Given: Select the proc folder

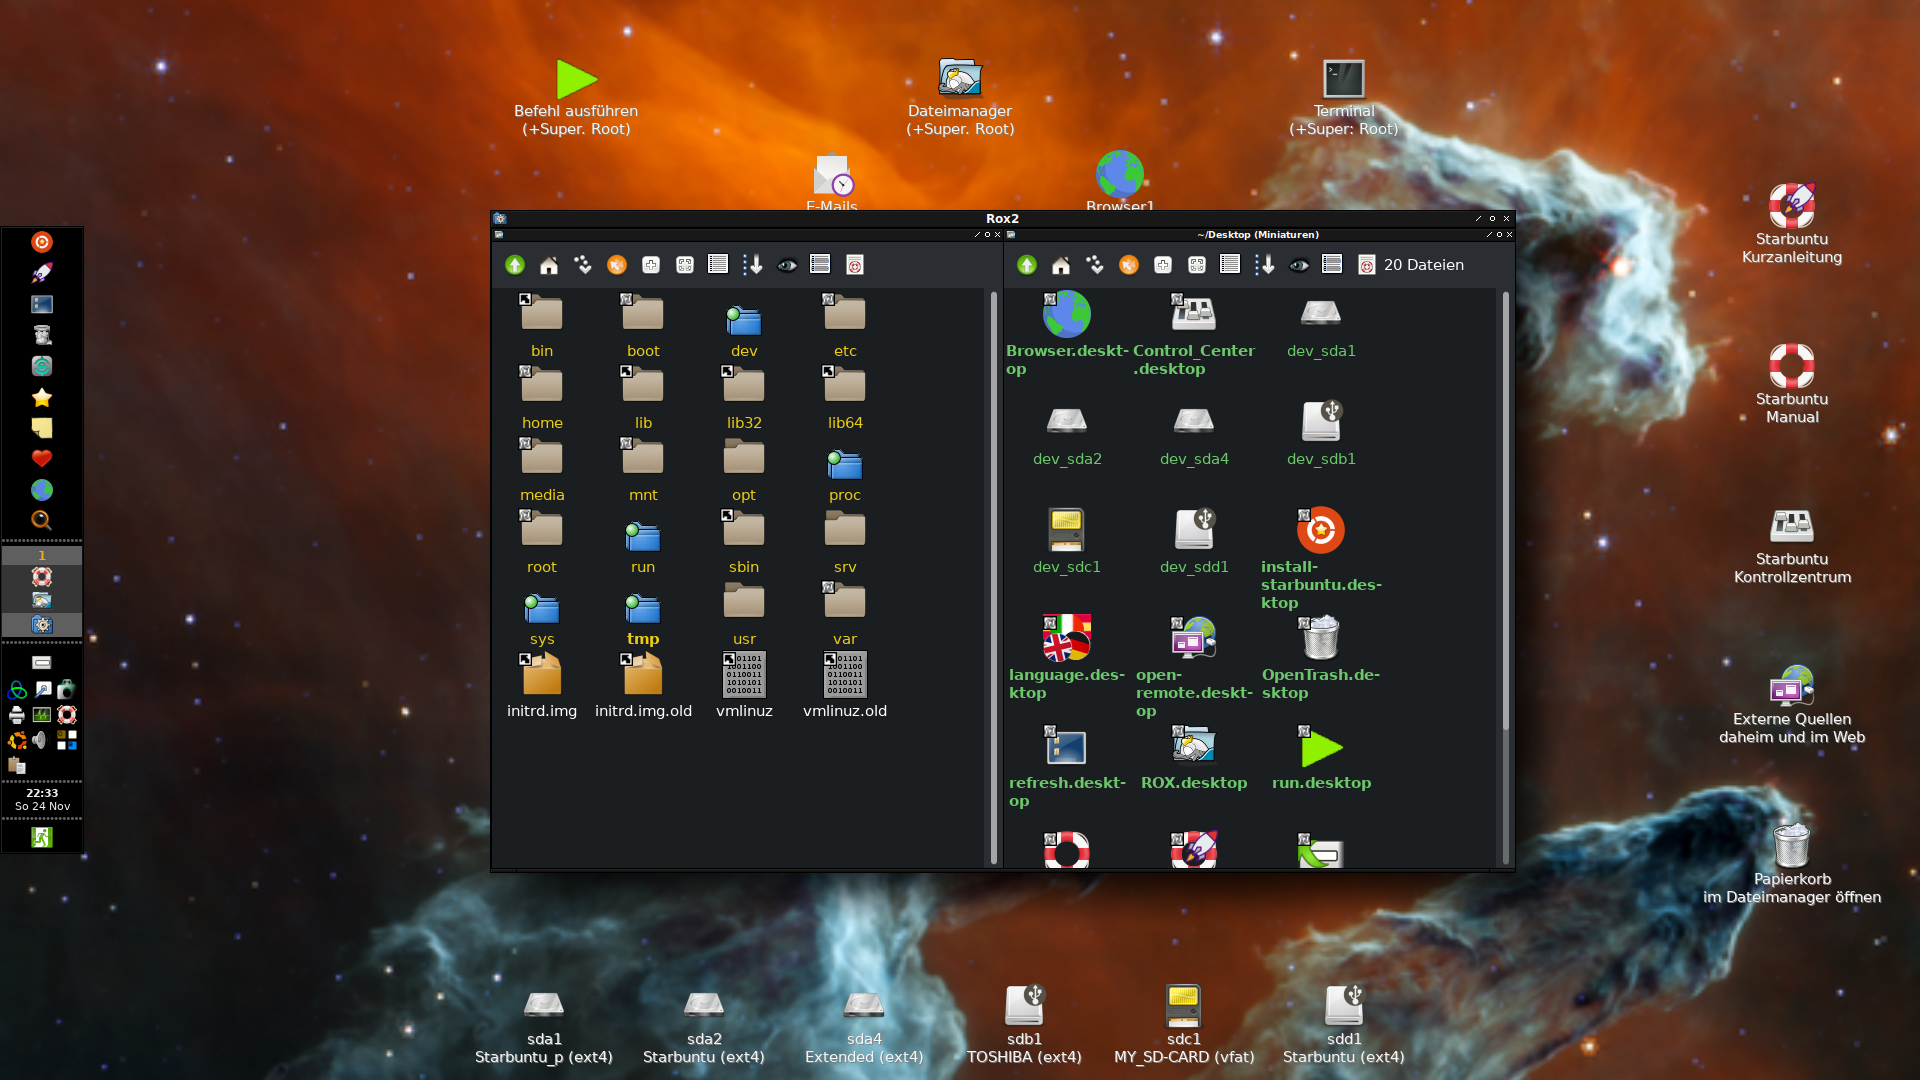Looking at the screenshot, I should 845,474.
